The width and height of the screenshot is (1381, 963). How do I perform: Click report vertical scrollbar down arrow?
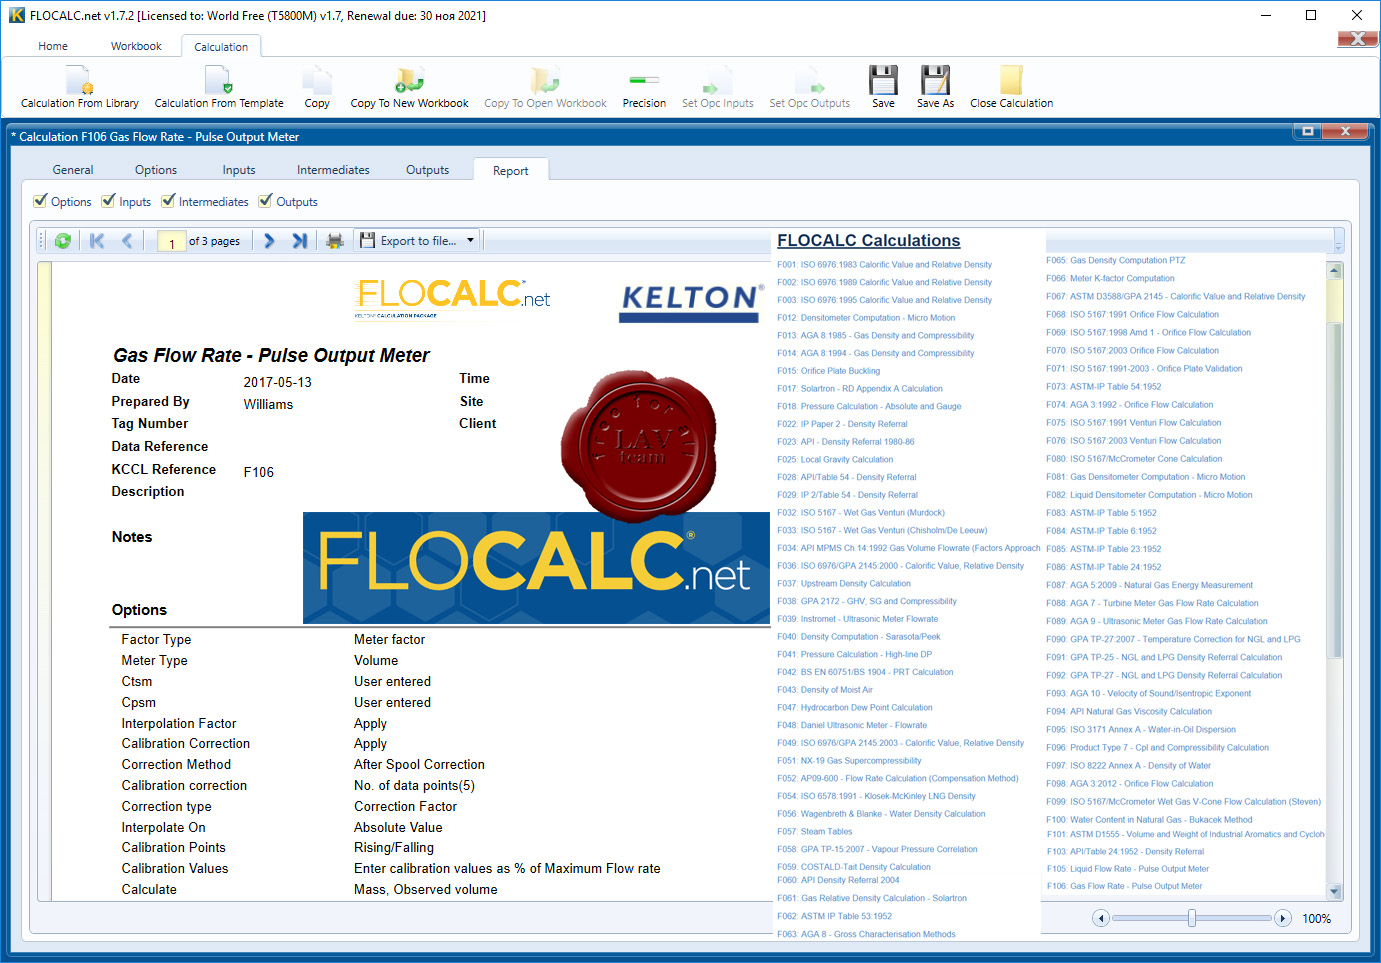[x=1334, y=891]
